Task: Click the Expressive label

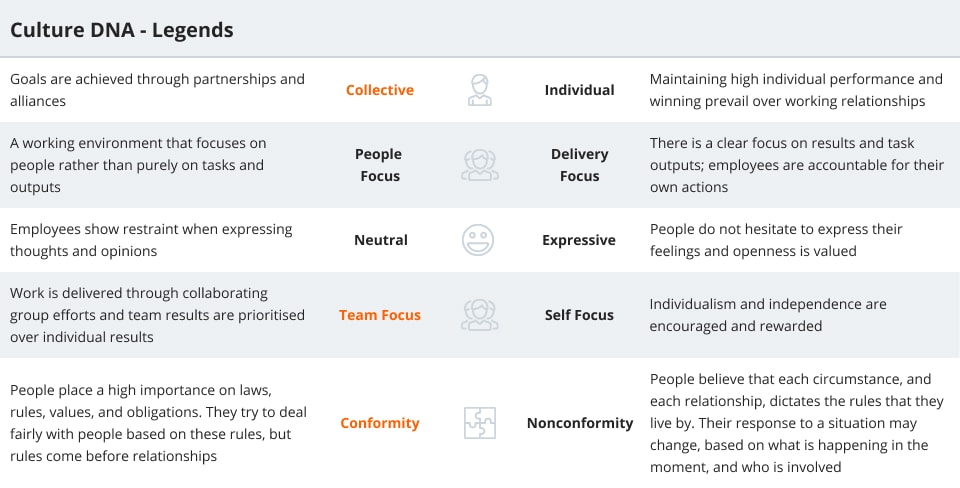Action: [x=579, y=240]
